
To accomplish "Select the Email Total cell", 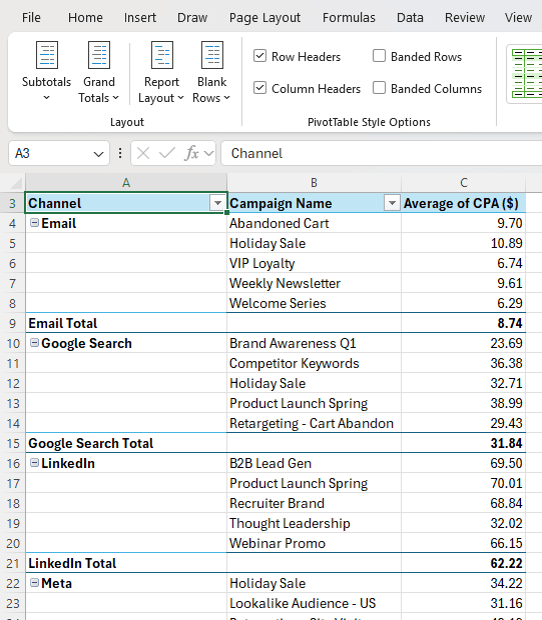I will [x=126, y=323].
